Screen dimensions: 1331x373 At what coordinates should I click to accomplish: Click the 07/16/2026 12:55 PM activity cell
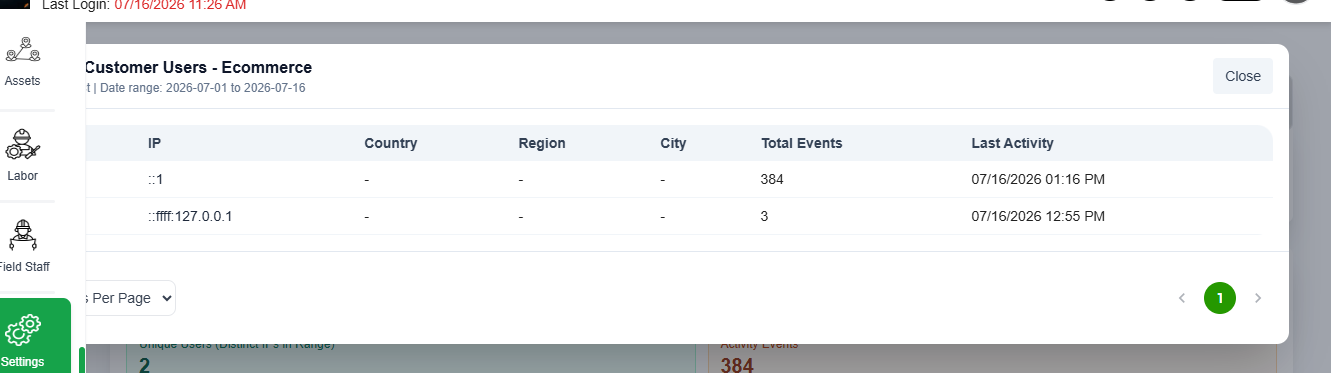(1038, 216)
